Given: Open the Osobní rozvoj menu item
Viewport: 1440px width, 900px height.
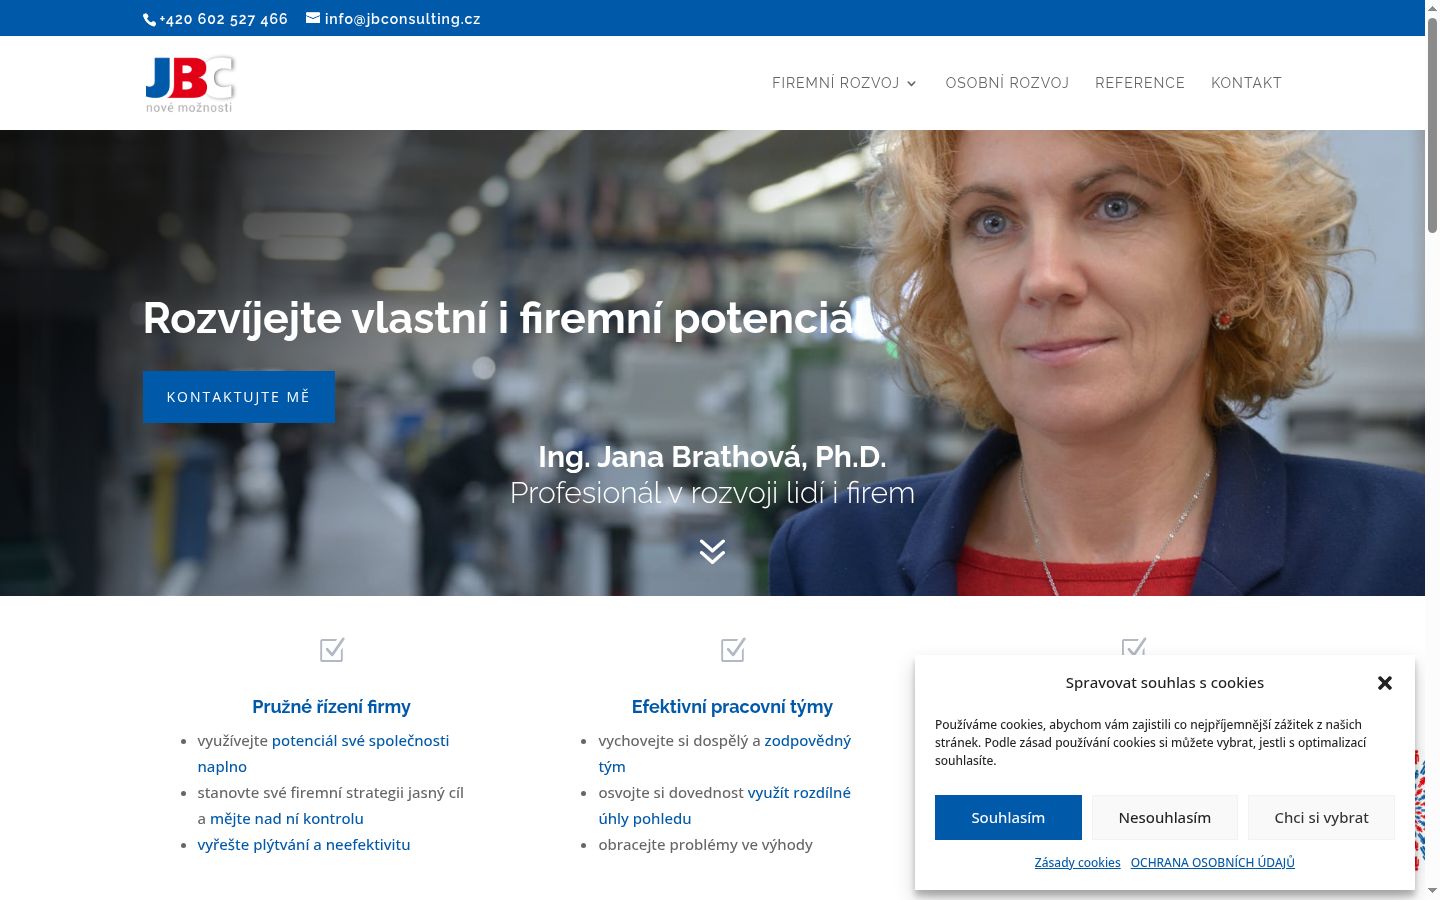Looking at the screenshot, I should (x=1007, y=83).
